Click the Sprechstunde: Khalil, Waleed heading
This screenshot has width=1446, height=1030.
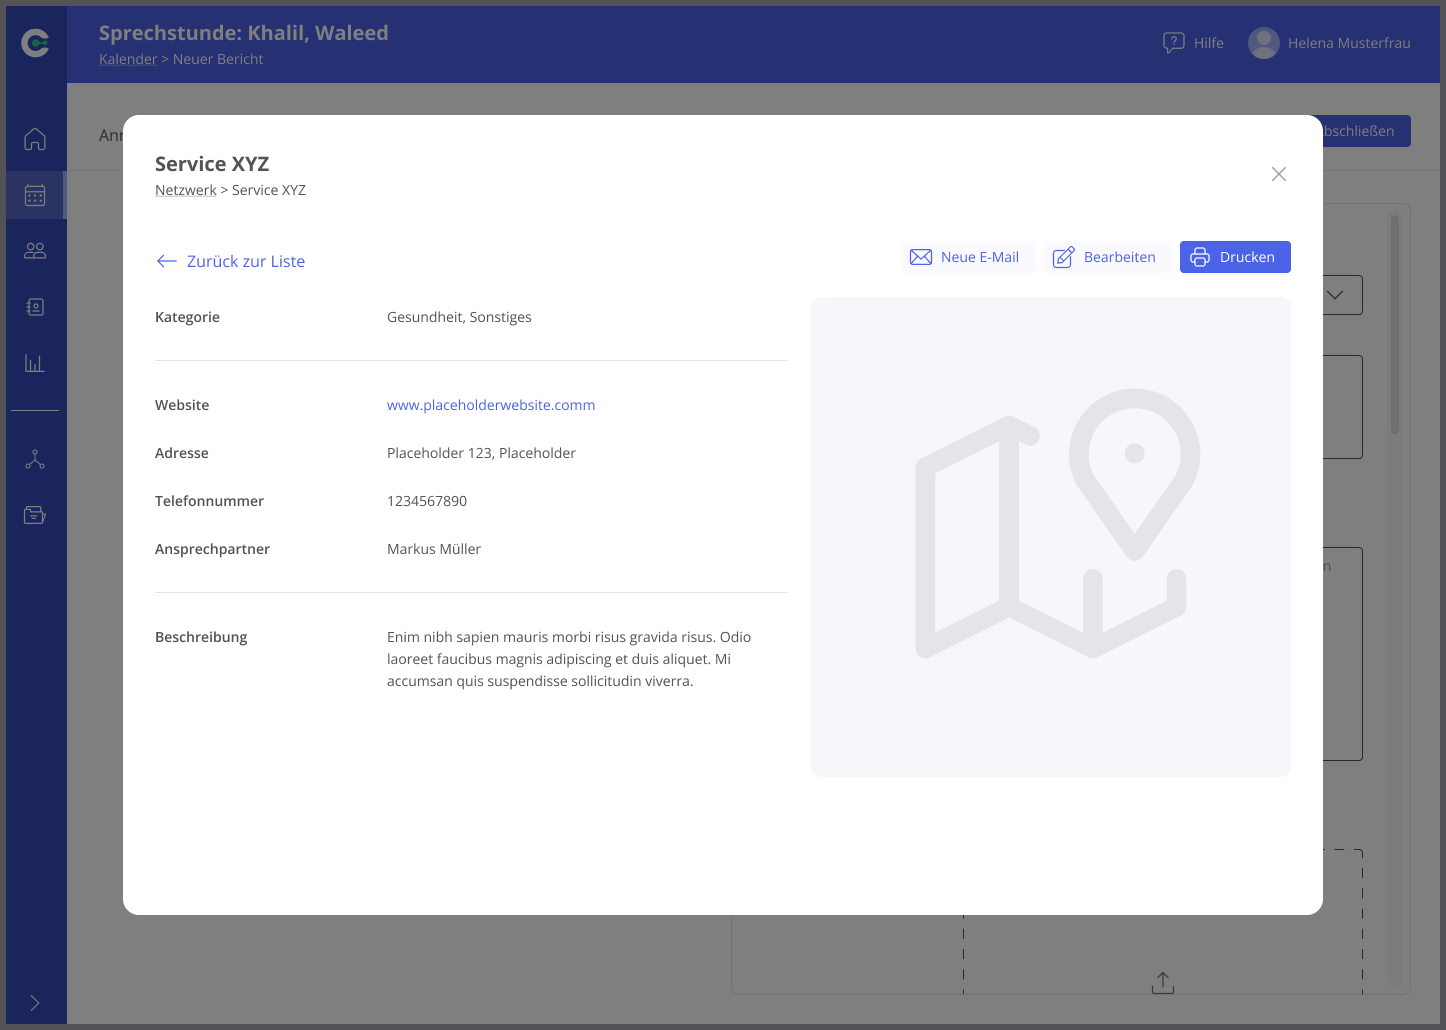(x=244, y=33)
